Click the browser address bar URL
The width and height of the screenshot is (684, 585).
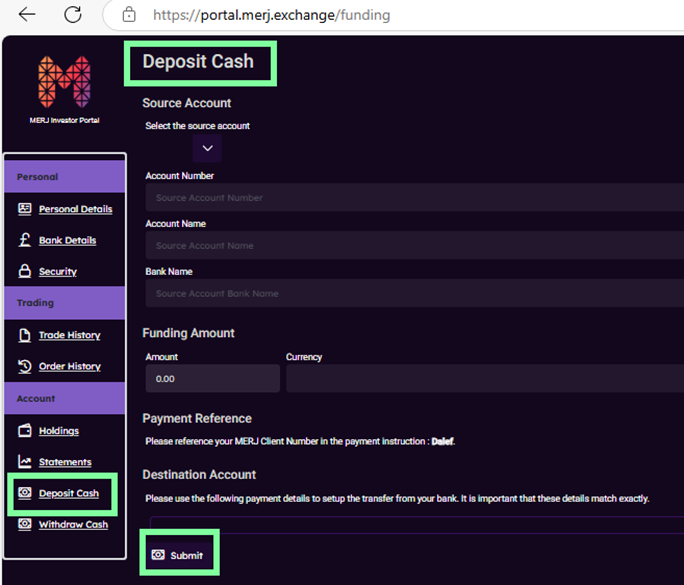[271, 15]
